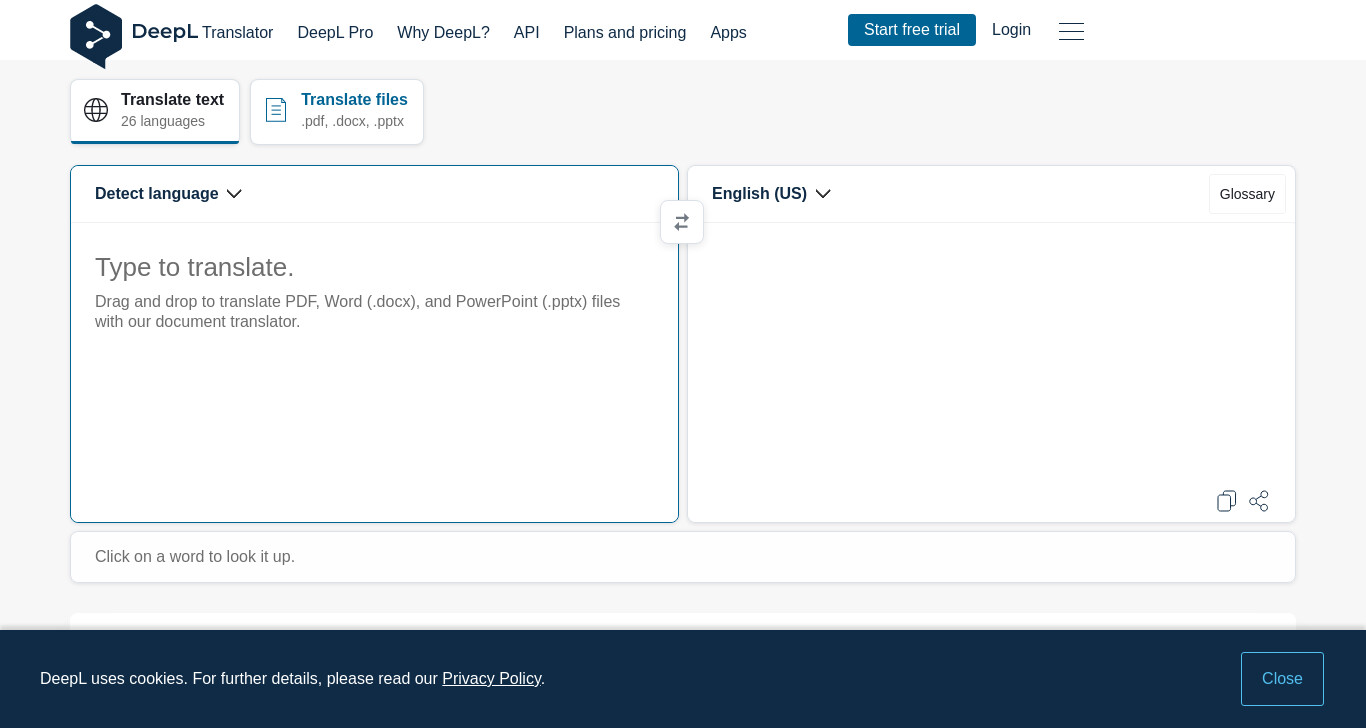Open the Why DeepL? menu item

point(443,32)
